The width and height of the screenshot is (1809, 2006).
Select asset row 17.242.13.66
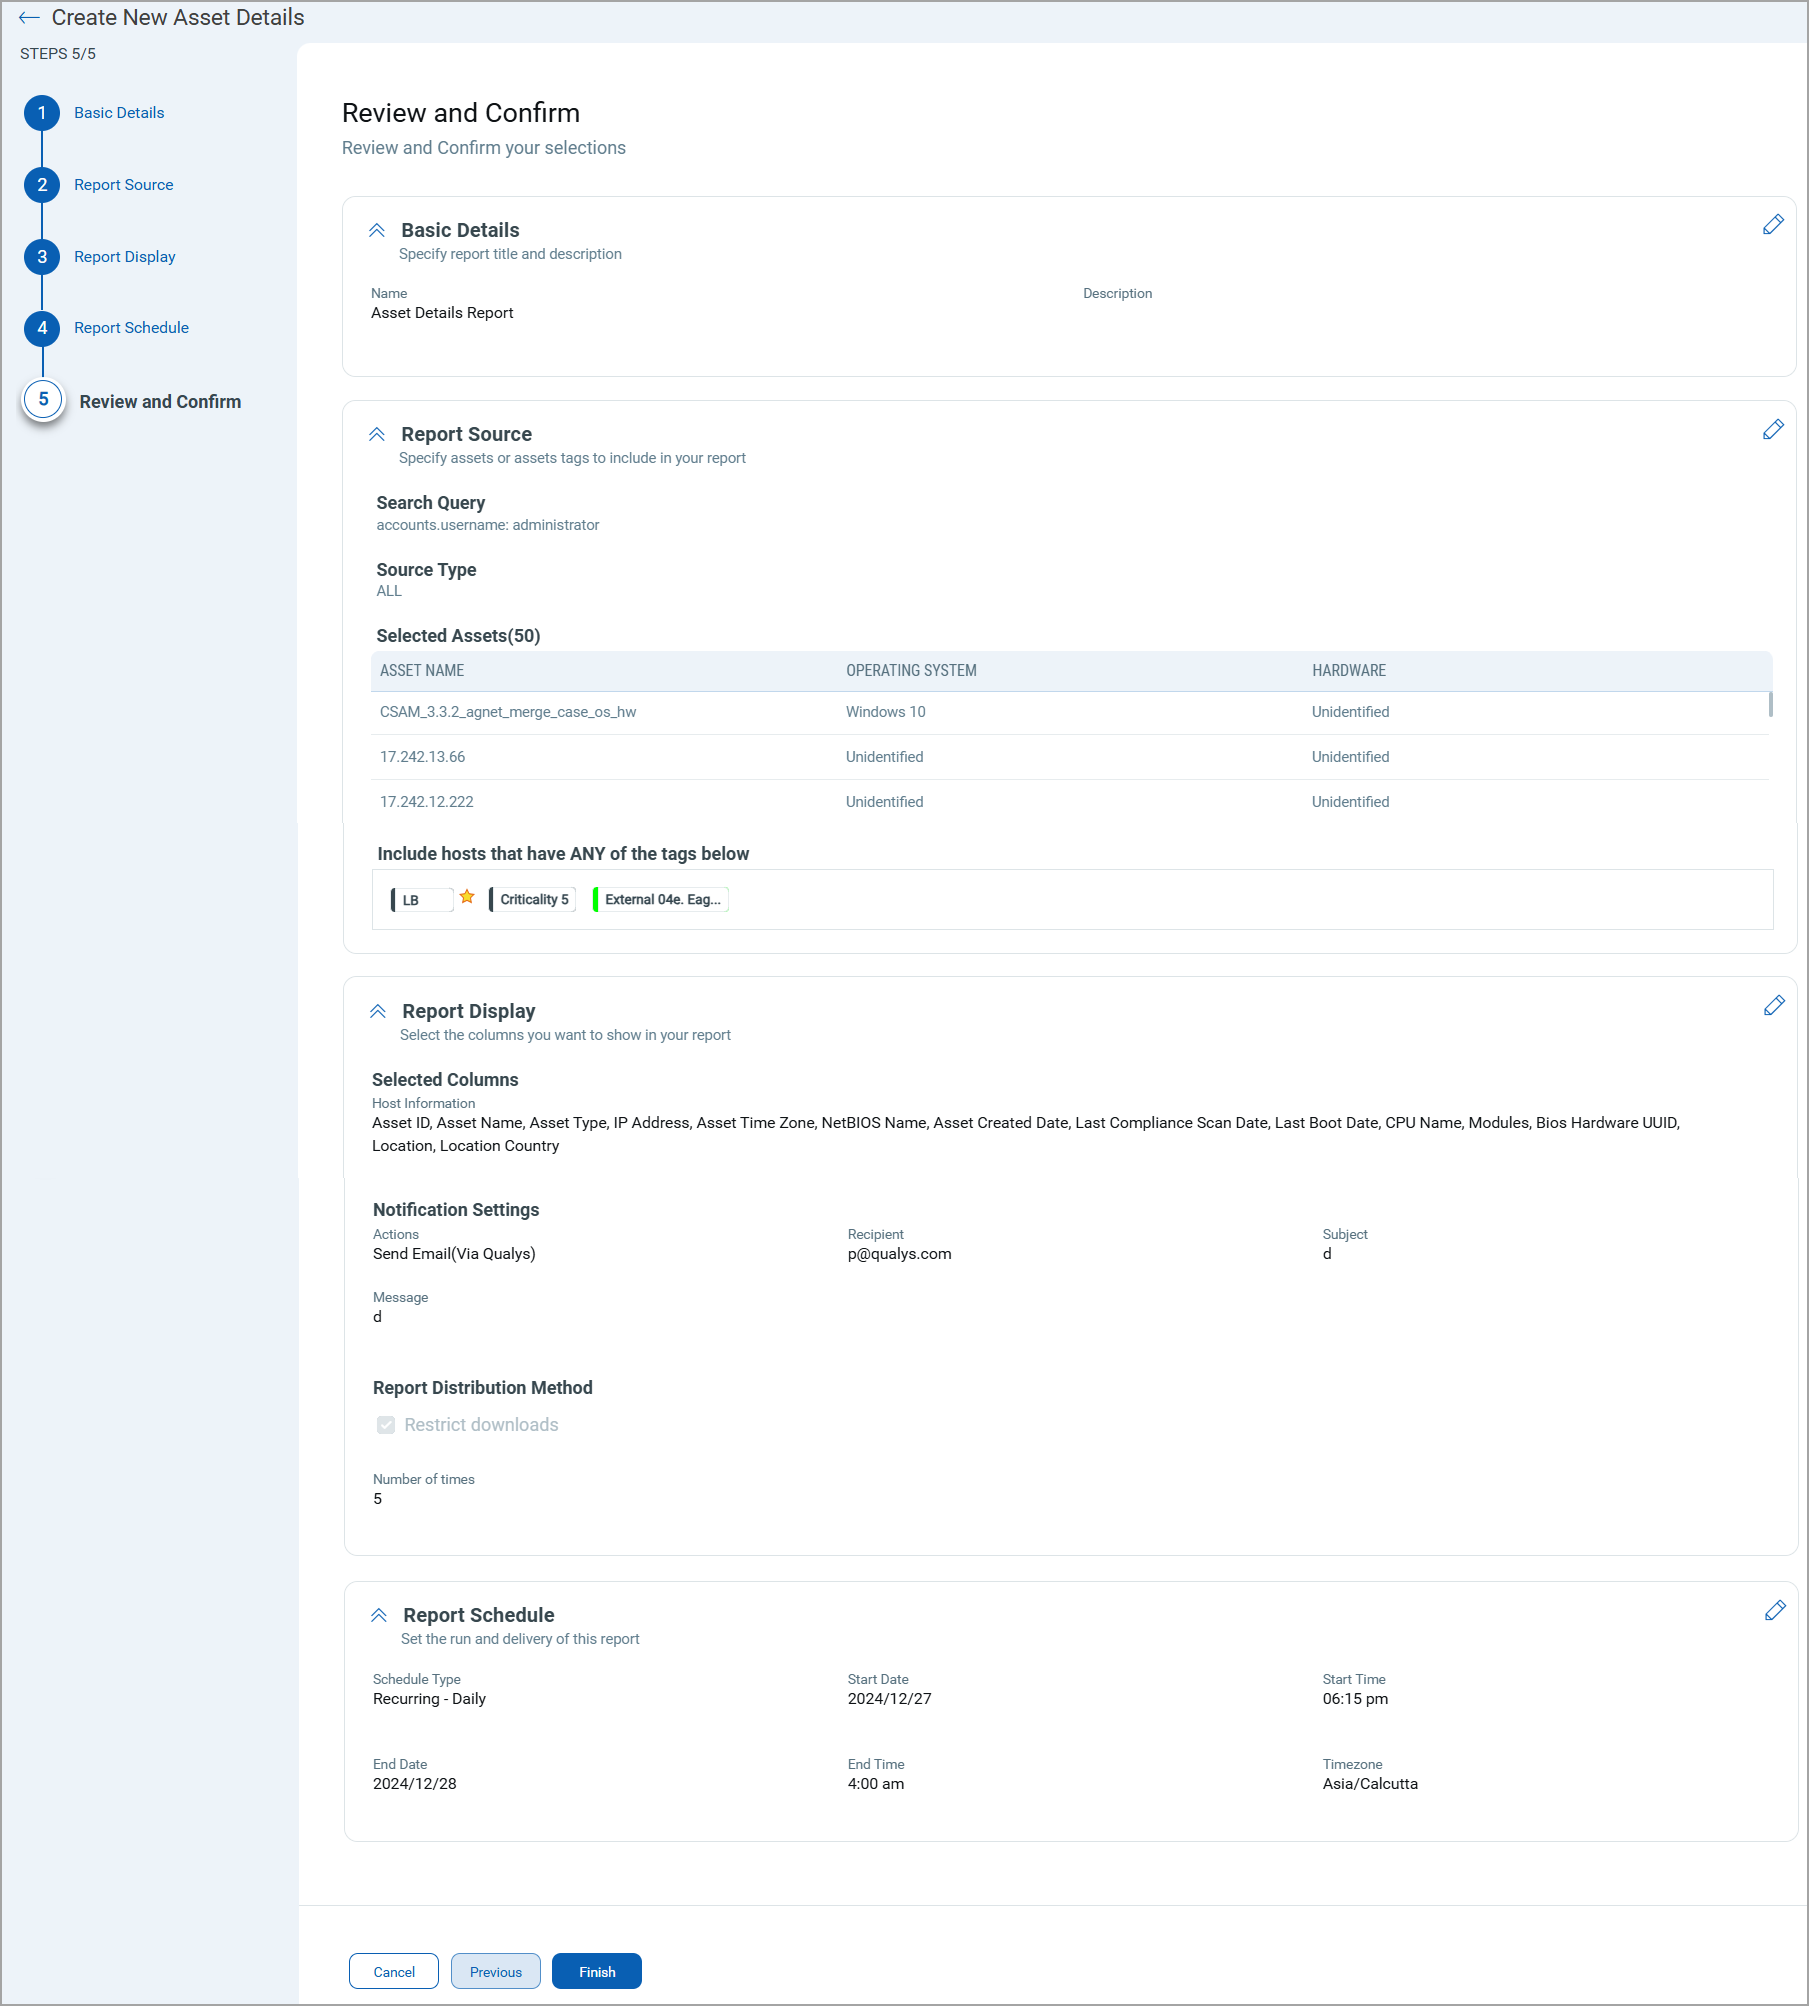click(1070, 758)
